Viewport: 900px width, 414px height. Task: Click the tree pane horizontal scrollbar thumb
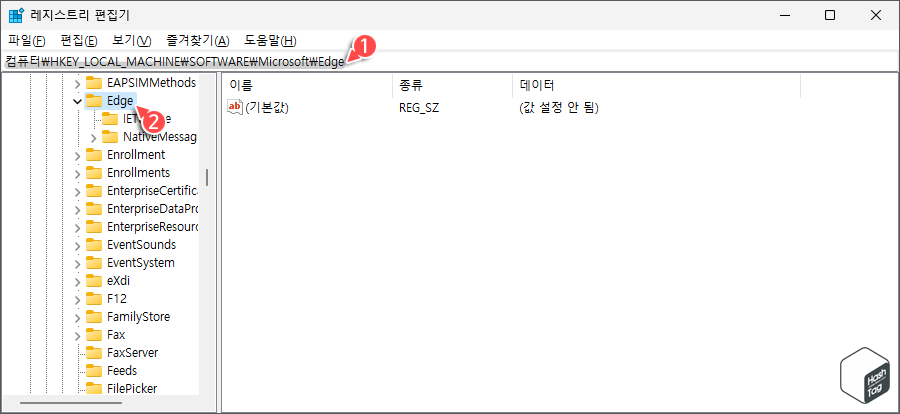pos(71,403)
